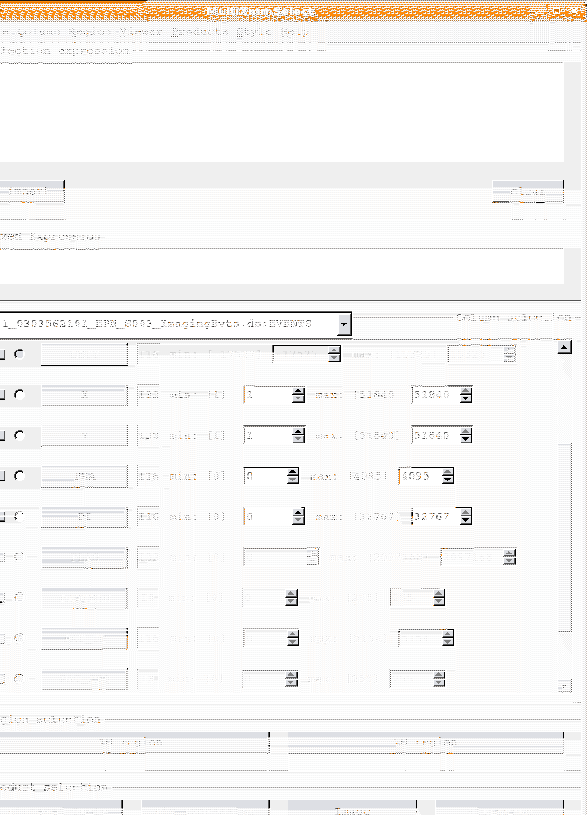This screenshot has width=587, height=815.
Task: Focus the Saved expressions field
Action: point(282,266)
